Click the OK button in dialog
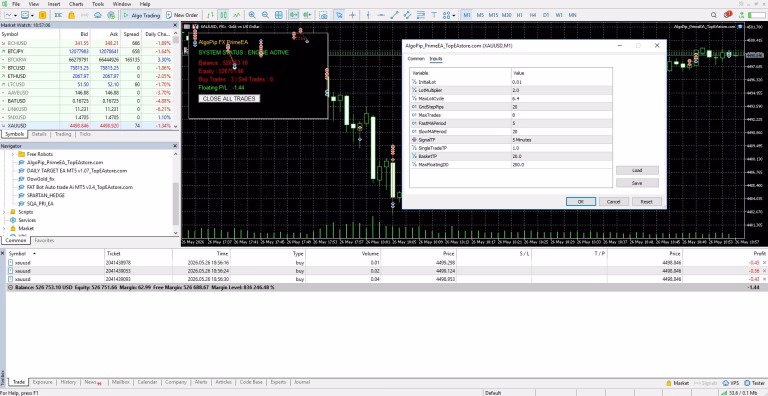The width and height of the screenshot is (768, 396). click(580, 201)
